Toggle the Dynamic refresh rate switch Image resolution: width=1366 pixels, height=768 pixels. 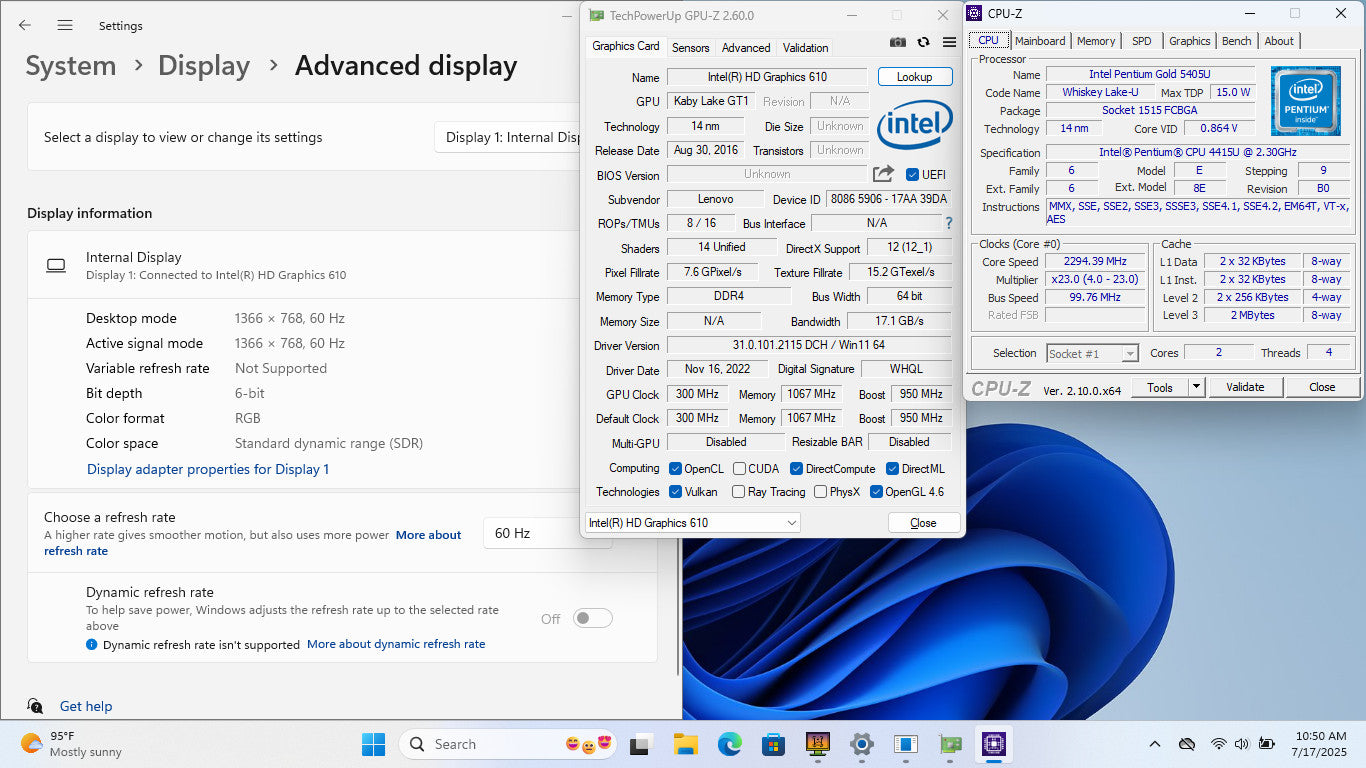point(592,619)
